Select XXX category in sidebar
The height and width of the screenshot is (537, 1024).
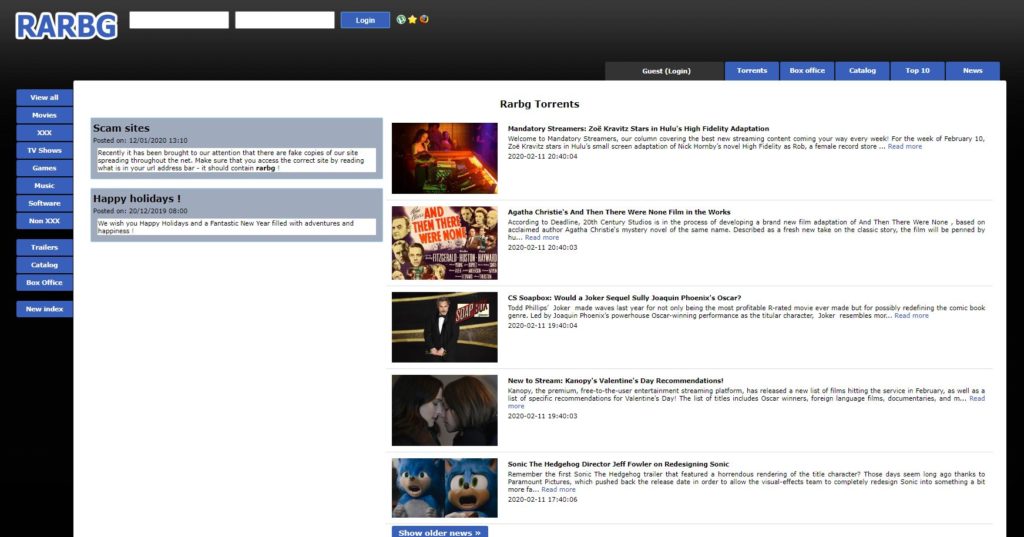point(44,133)
